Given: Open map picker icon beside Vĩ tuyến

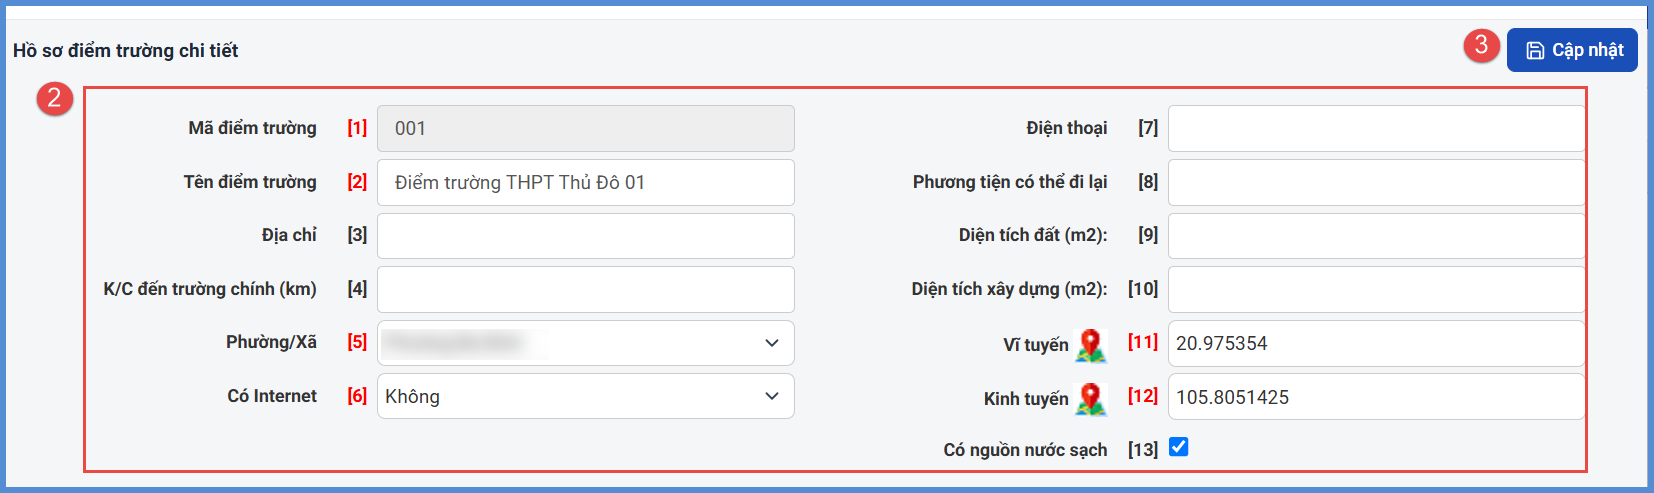Looking at the screenshot, I should pyautogui.click(x=1091, y=345).
